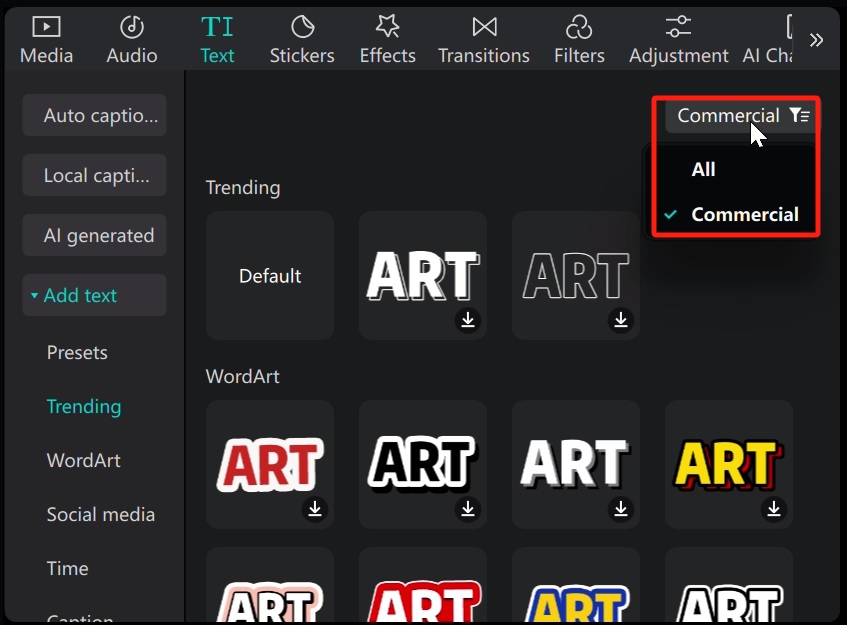The width and height of the screenshot is (847, 625).
Task: Choose the Default text thumbnail
Action: 270,276
